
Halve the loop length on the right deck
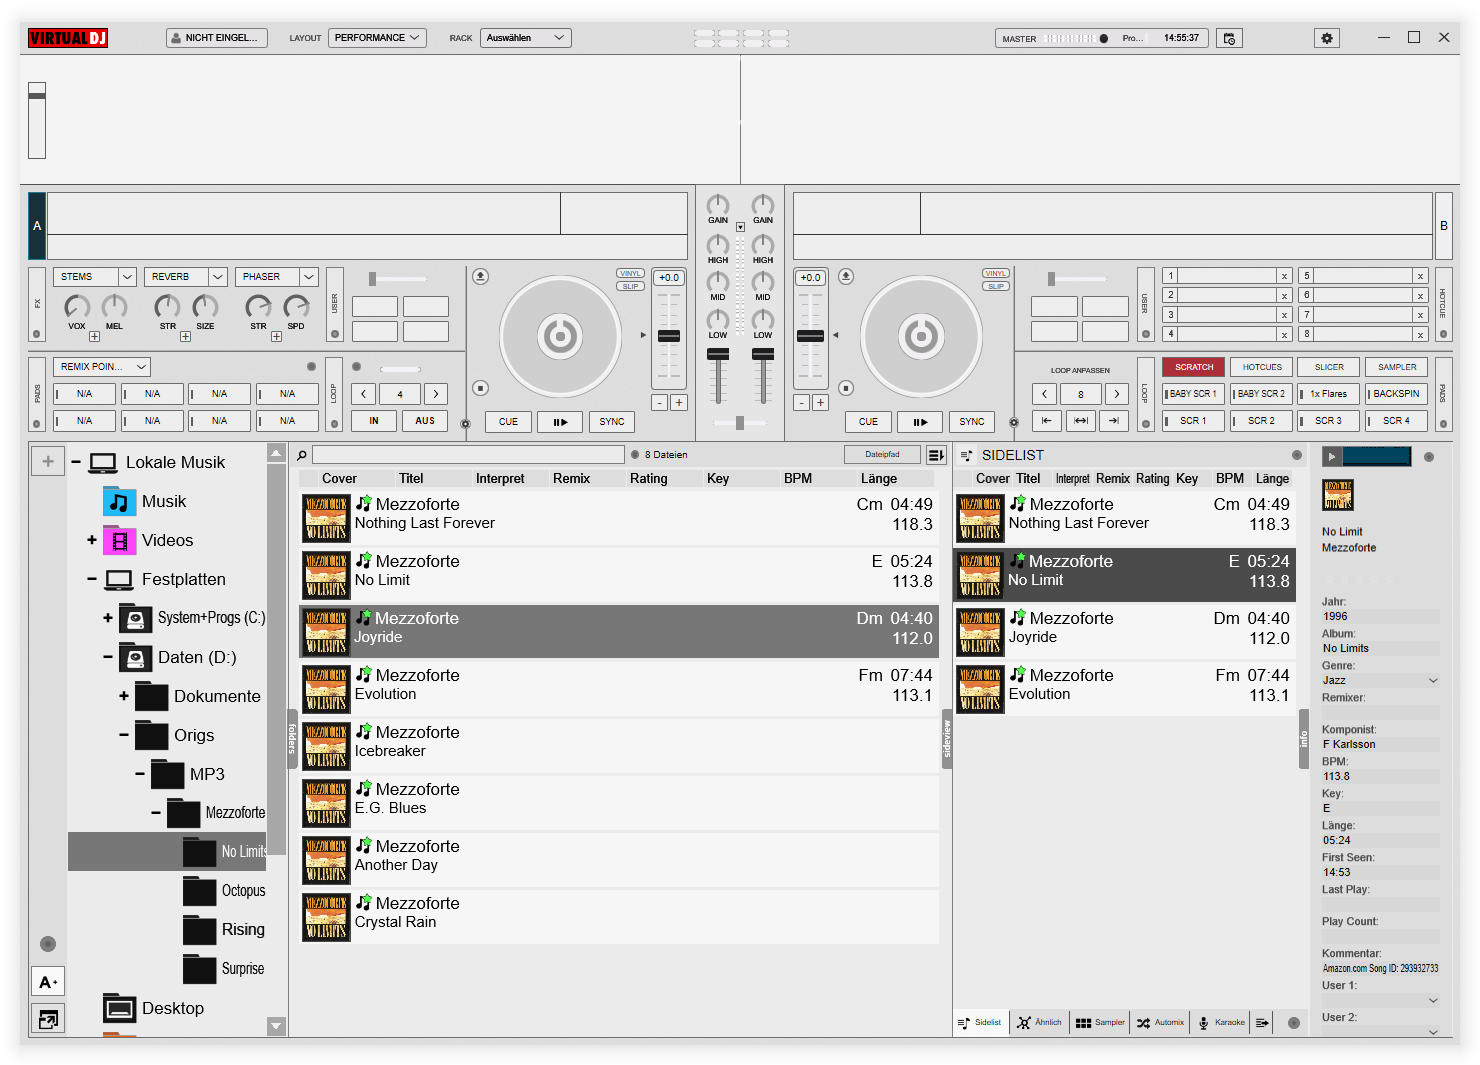[1045, 394]
